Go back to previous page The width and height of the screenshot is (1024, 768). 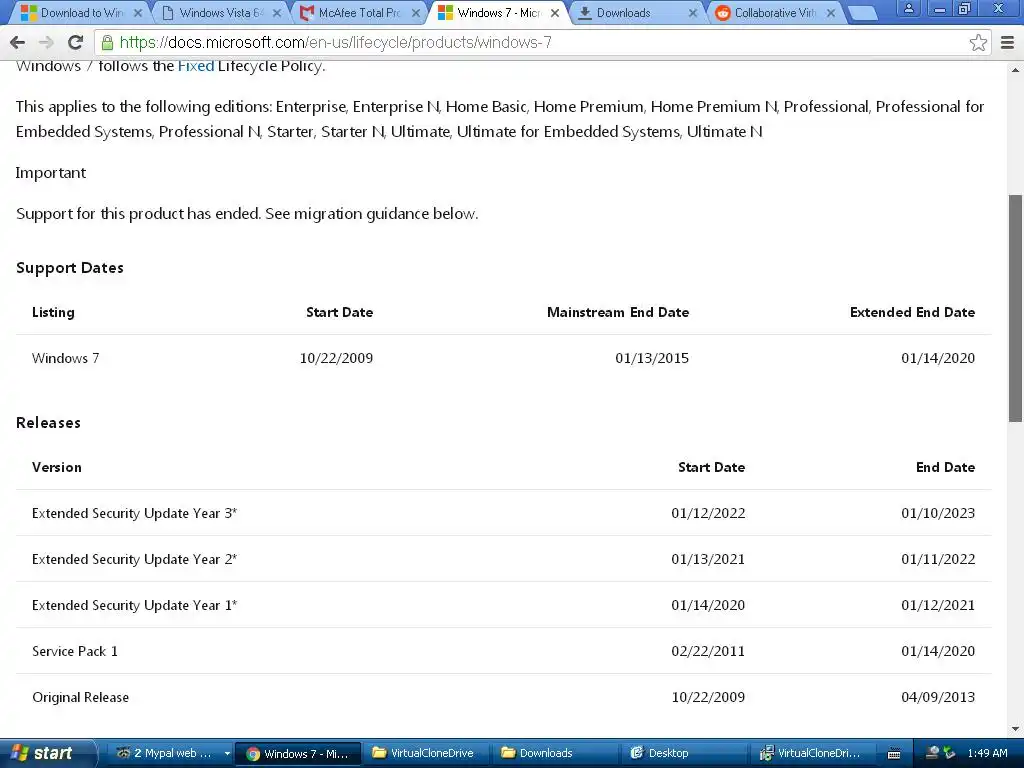click(18, 42)
